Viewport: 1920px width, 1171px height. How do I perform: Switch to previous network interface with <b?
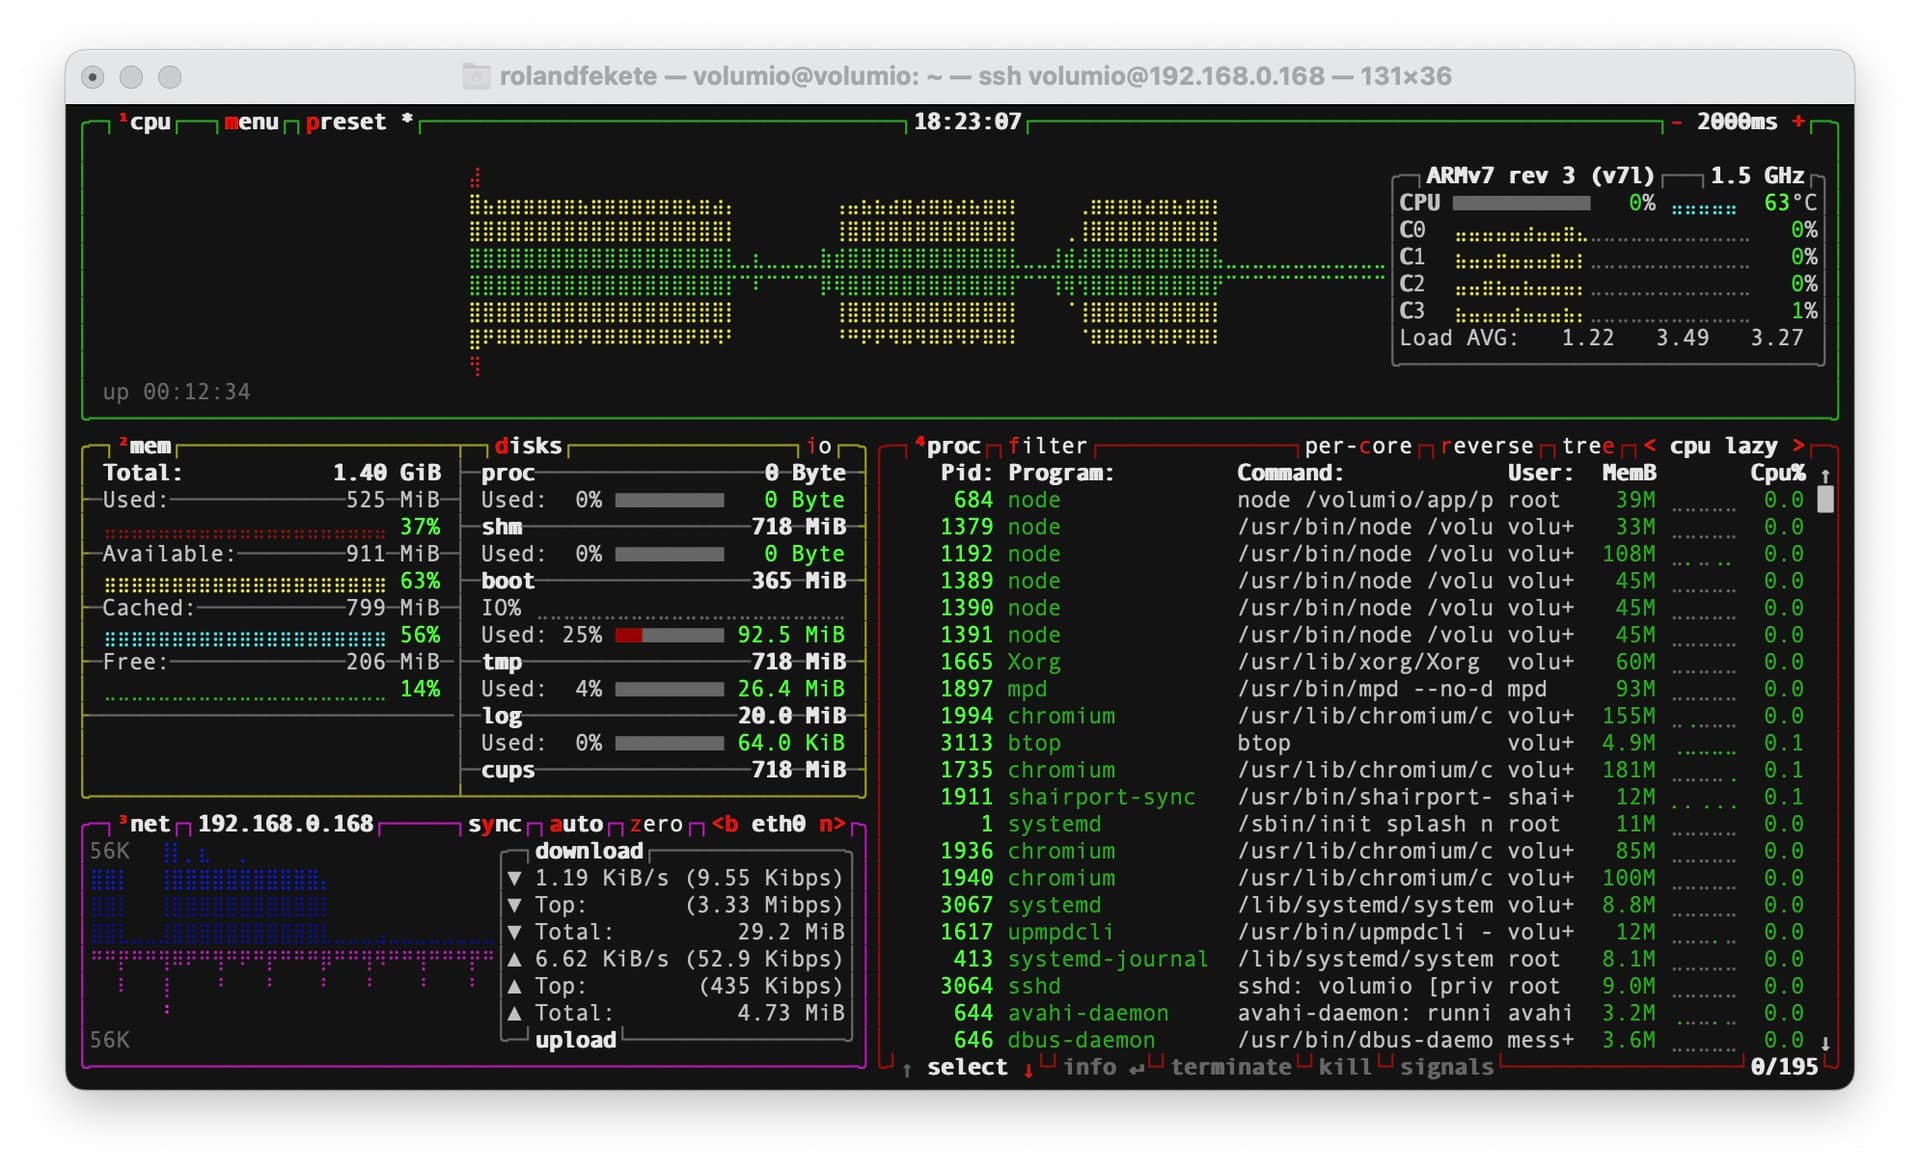725,824
